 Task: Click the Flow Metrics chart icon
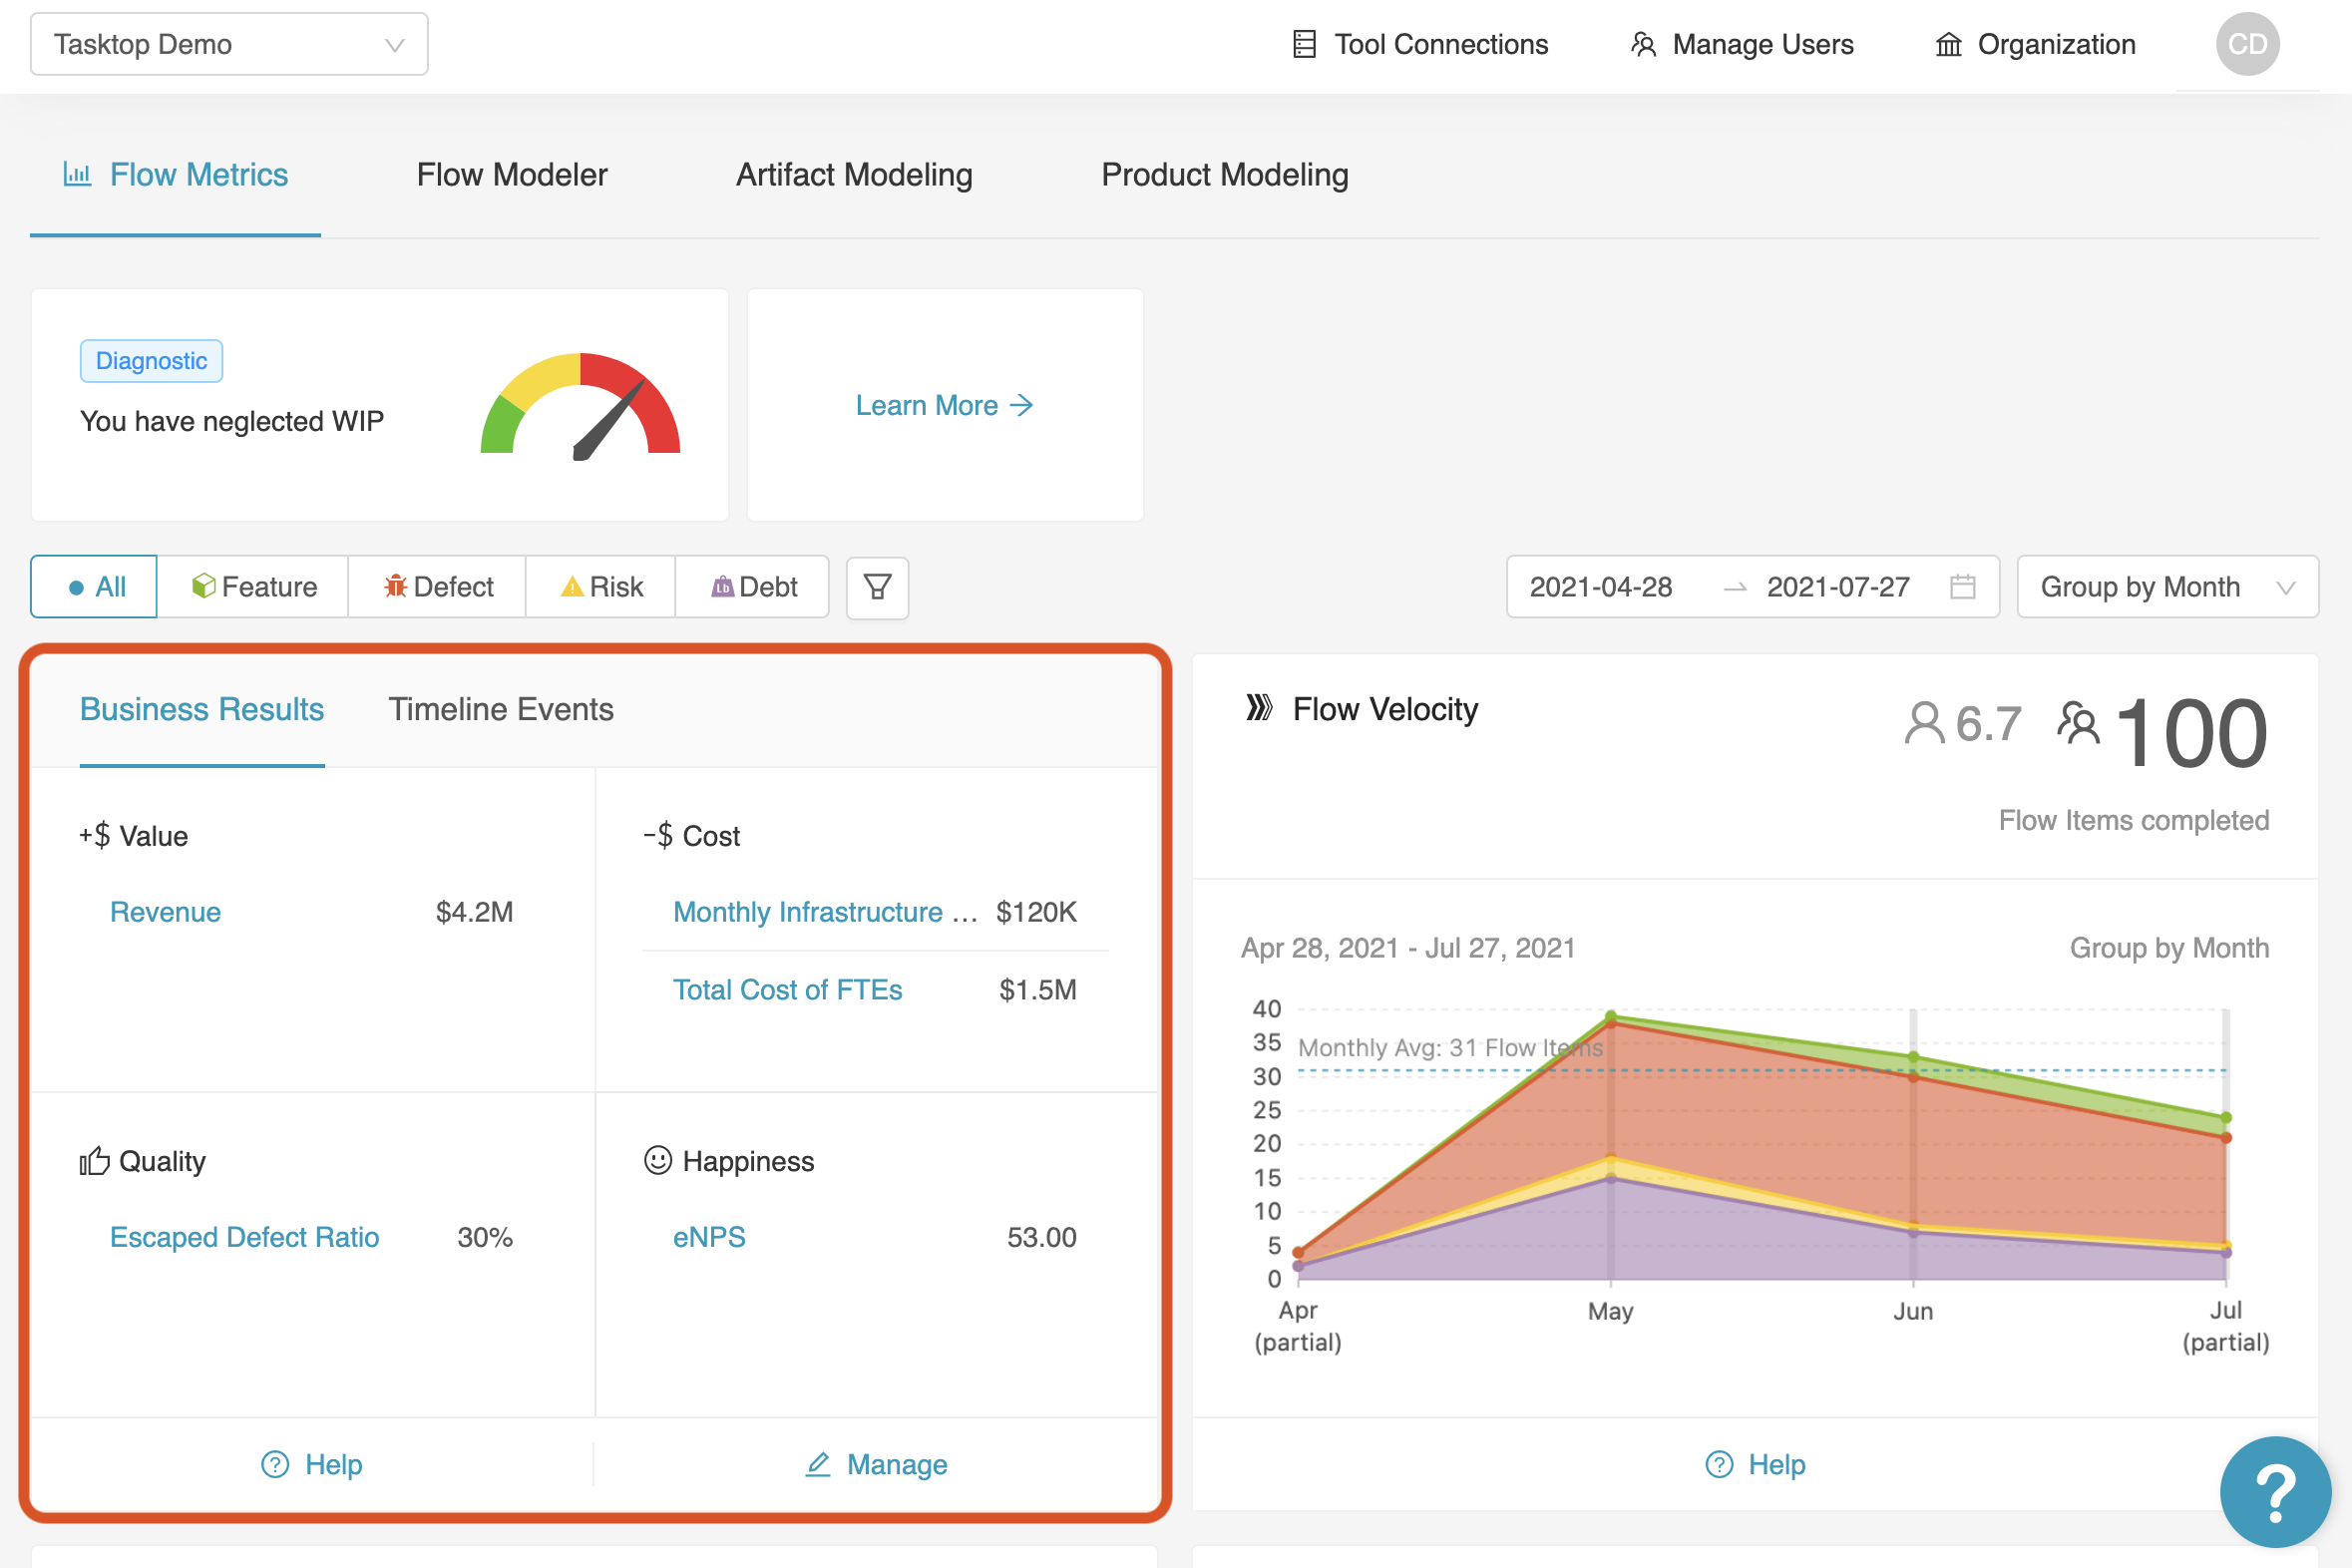77,174
